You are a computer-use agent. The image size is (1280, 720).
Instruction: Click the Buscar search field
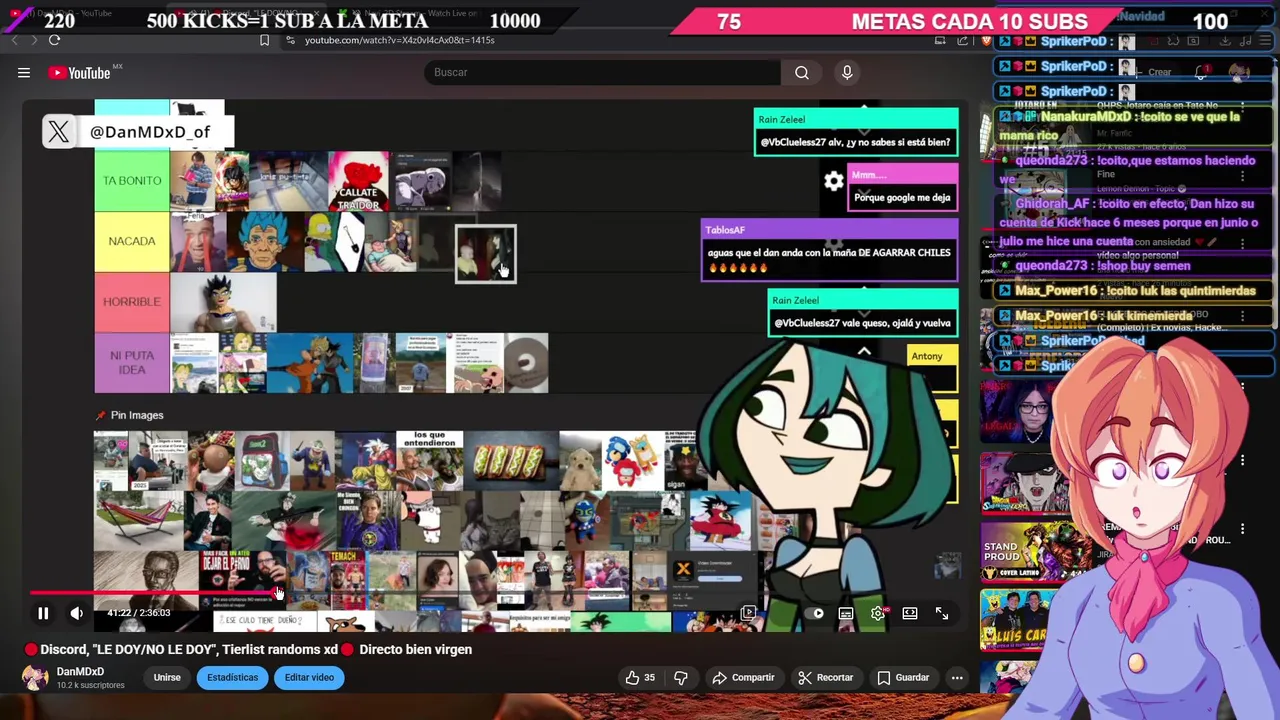click(602, 72)
